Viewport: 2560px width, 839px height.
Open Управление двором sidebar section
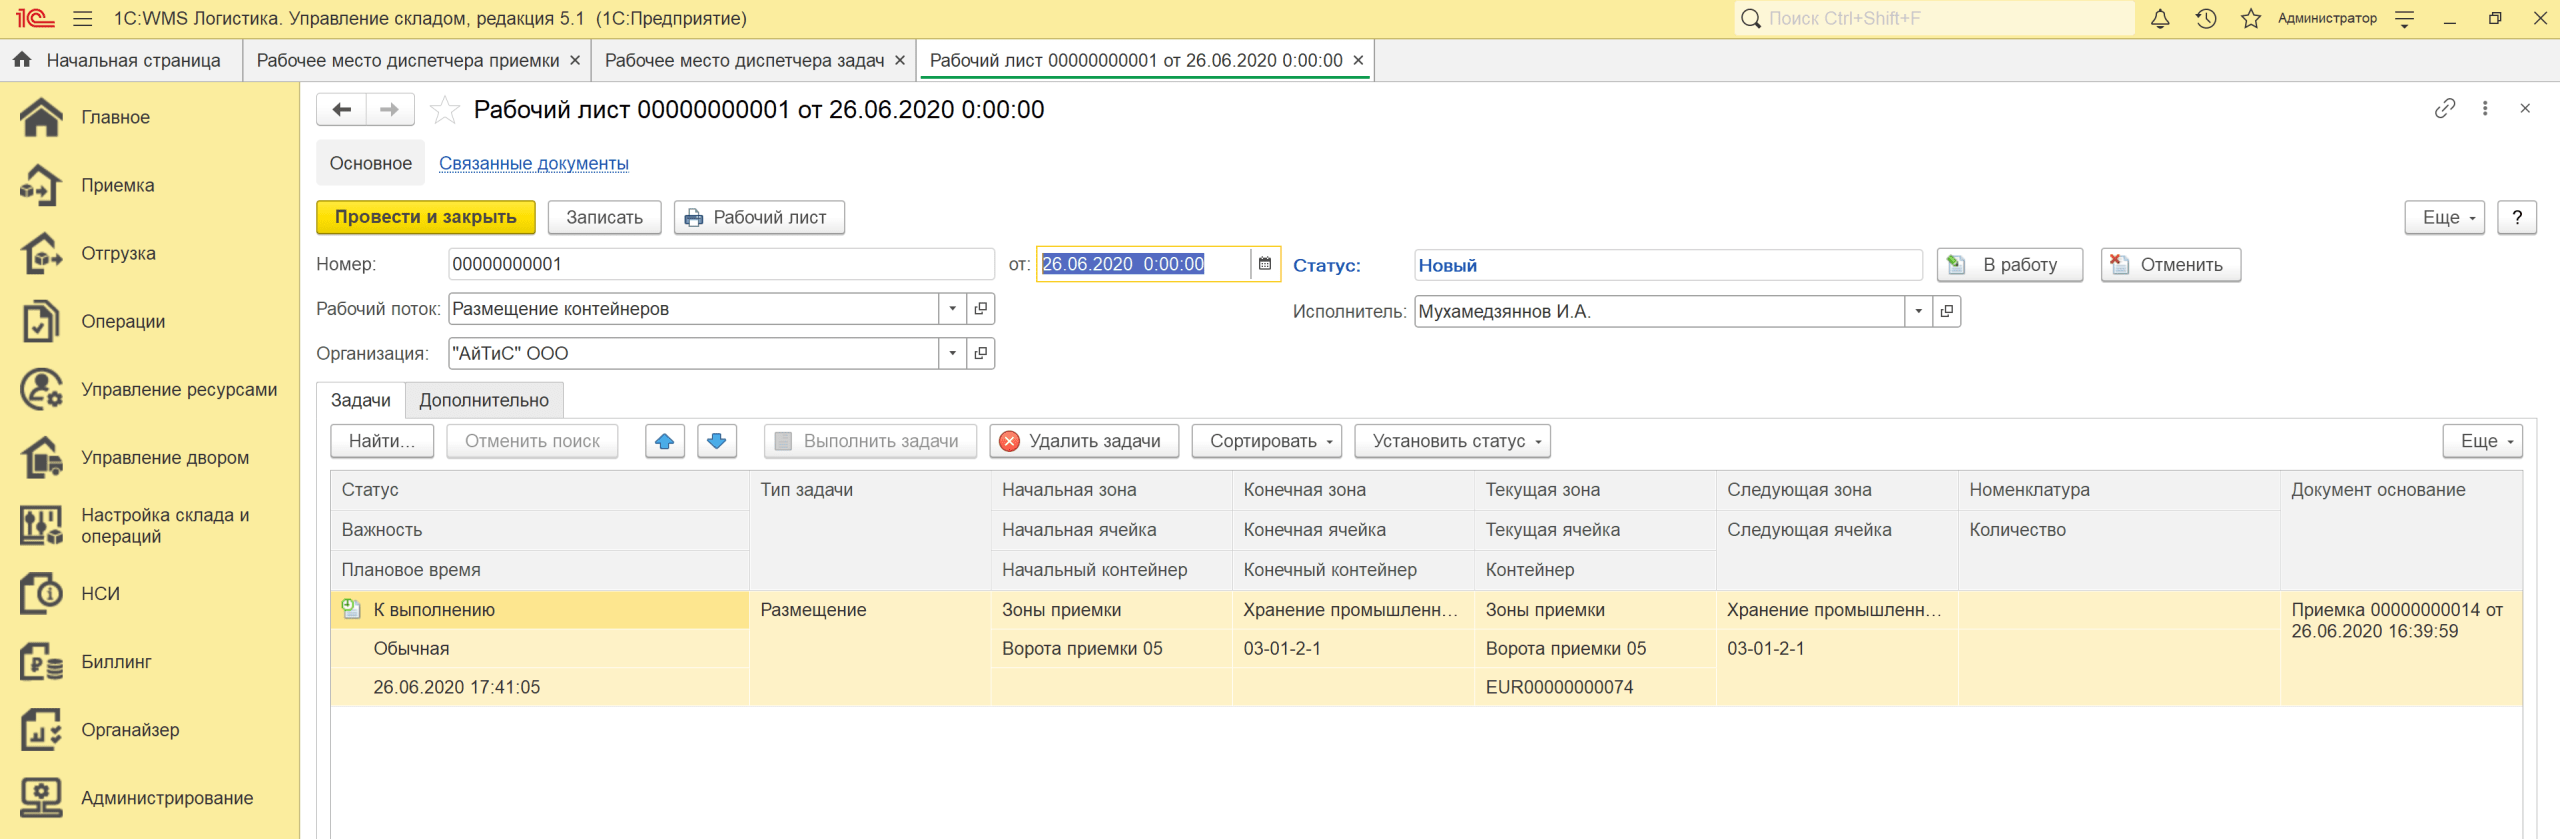(x=165, y=457)
